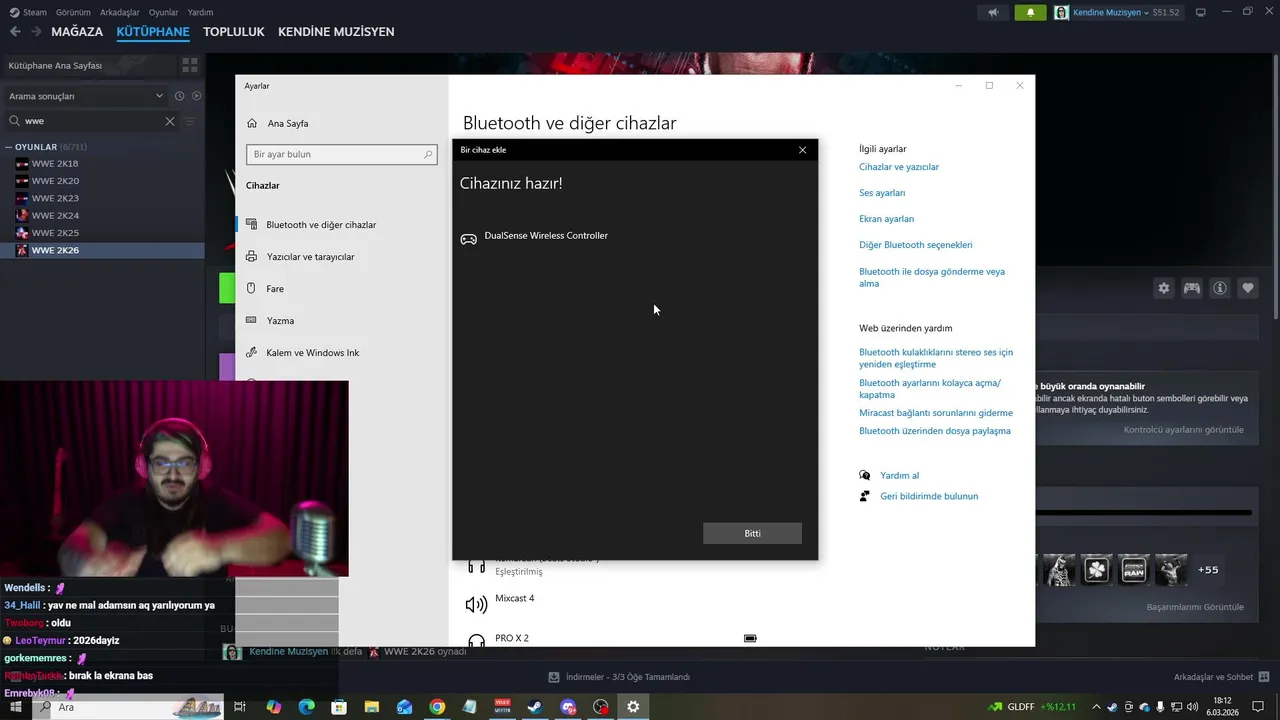This screenshot has width=1280, height=720.
Task: Click the Bitti button in the device dialog
Action: 752,533
